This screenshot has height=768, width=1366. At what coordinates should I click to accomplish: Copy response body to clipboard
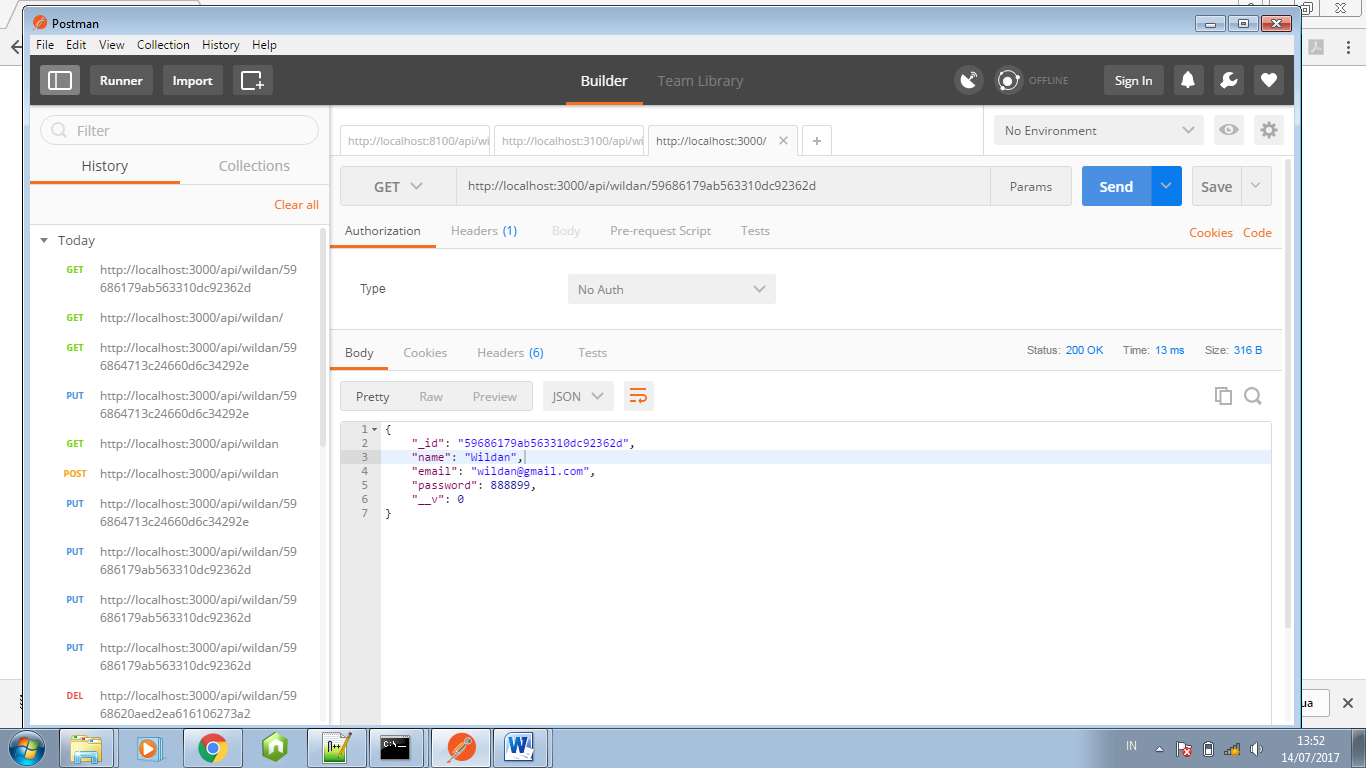point(1223,396)
